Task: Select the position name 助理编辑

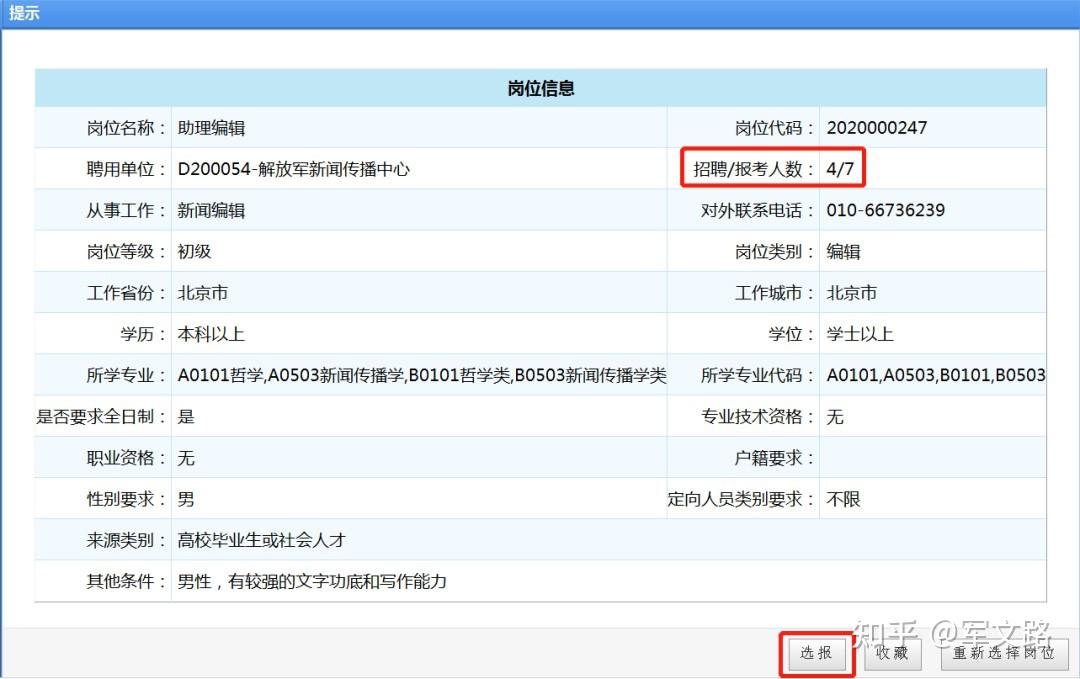Action: (212, 127)
